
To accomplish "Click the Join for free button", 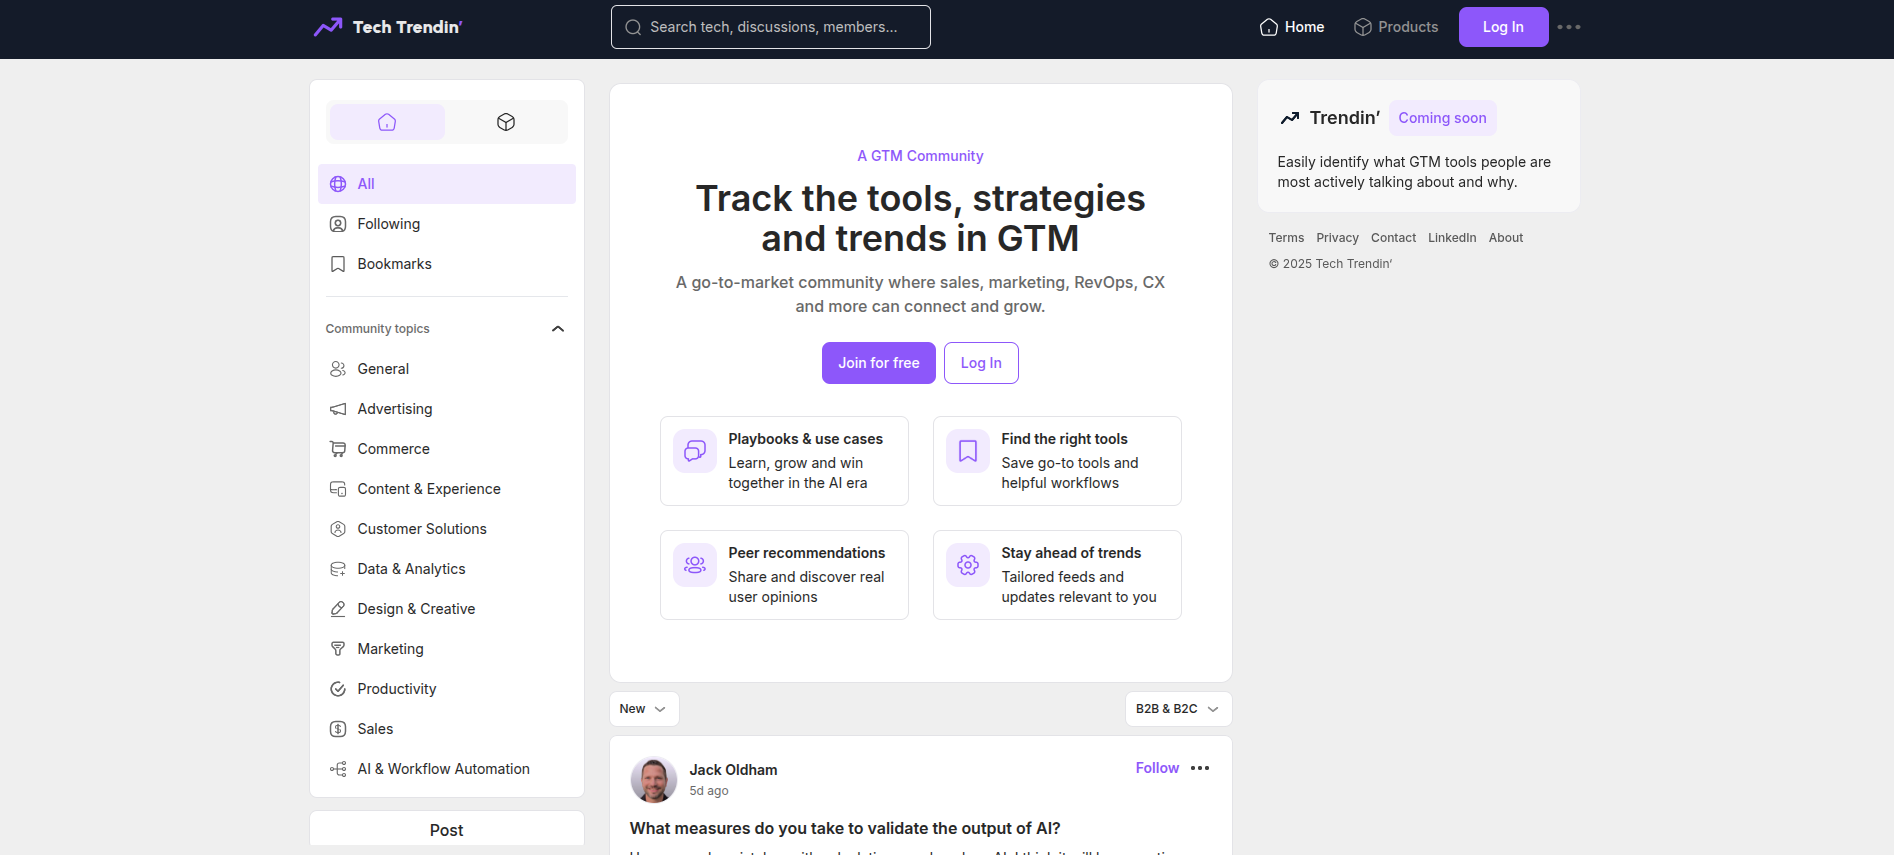I will [x=878, y=363].
